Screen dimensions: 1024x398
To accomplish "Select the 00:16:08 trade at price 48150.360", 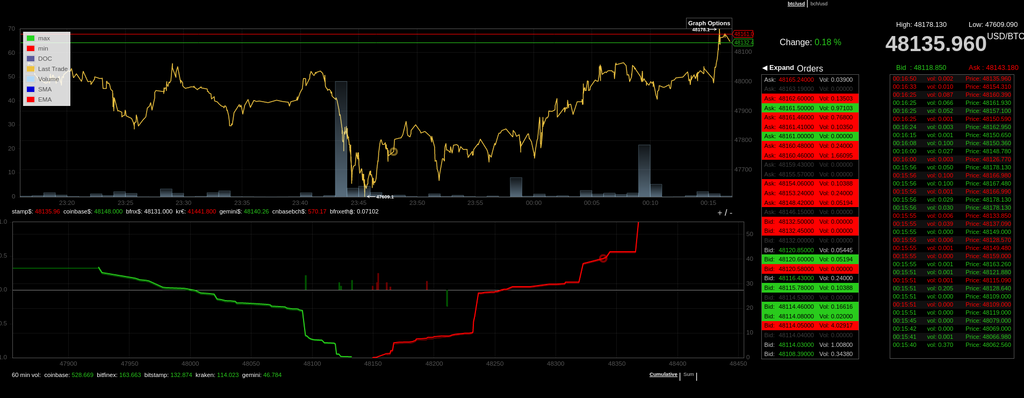I will 952,143.
